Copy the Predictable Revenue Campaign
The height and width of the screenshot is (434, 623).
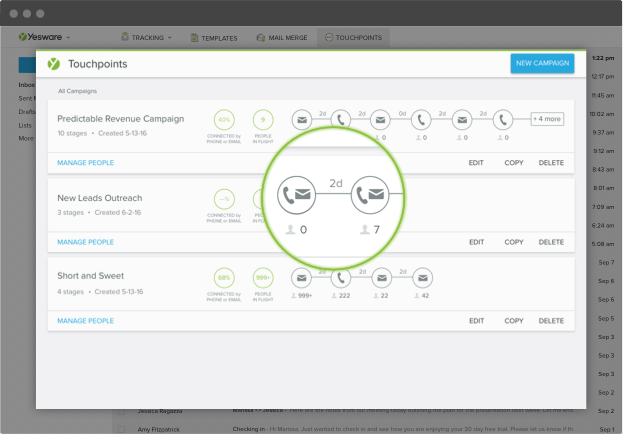(x=514, y=163)
